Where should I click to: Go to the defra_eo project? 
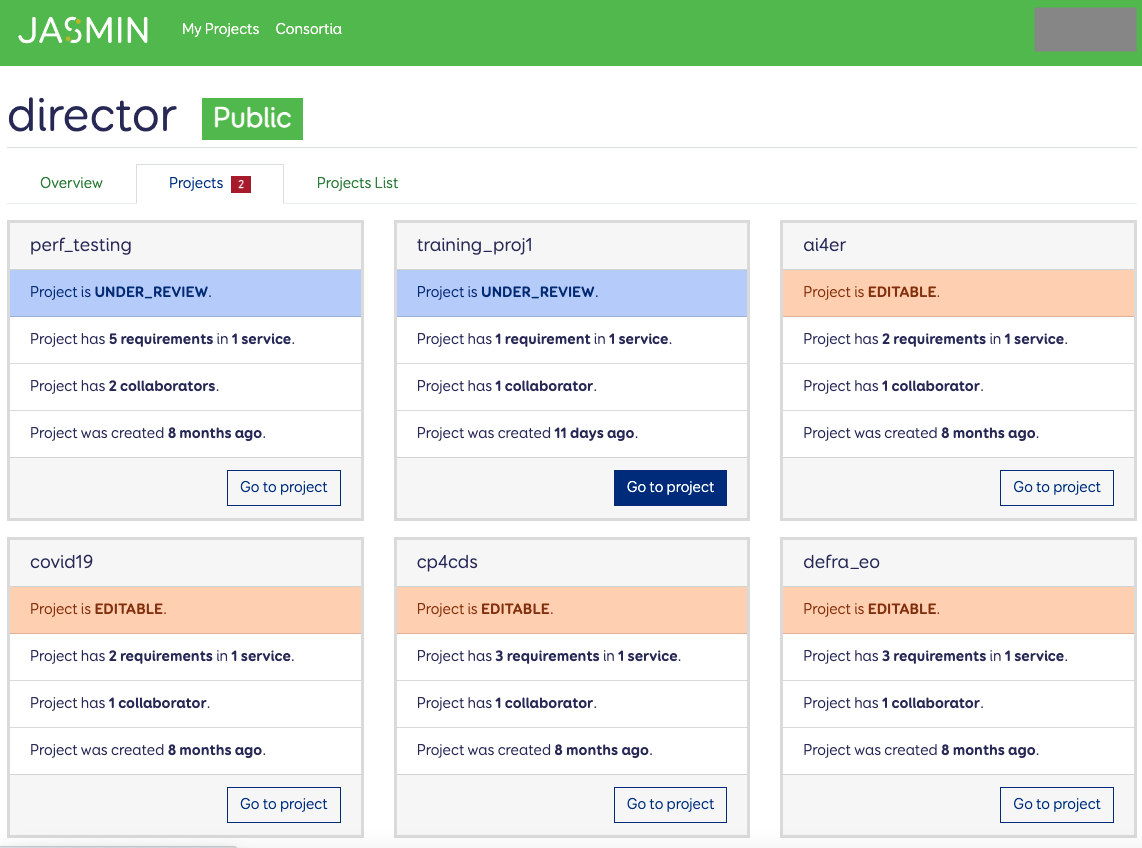point(1056,804)
